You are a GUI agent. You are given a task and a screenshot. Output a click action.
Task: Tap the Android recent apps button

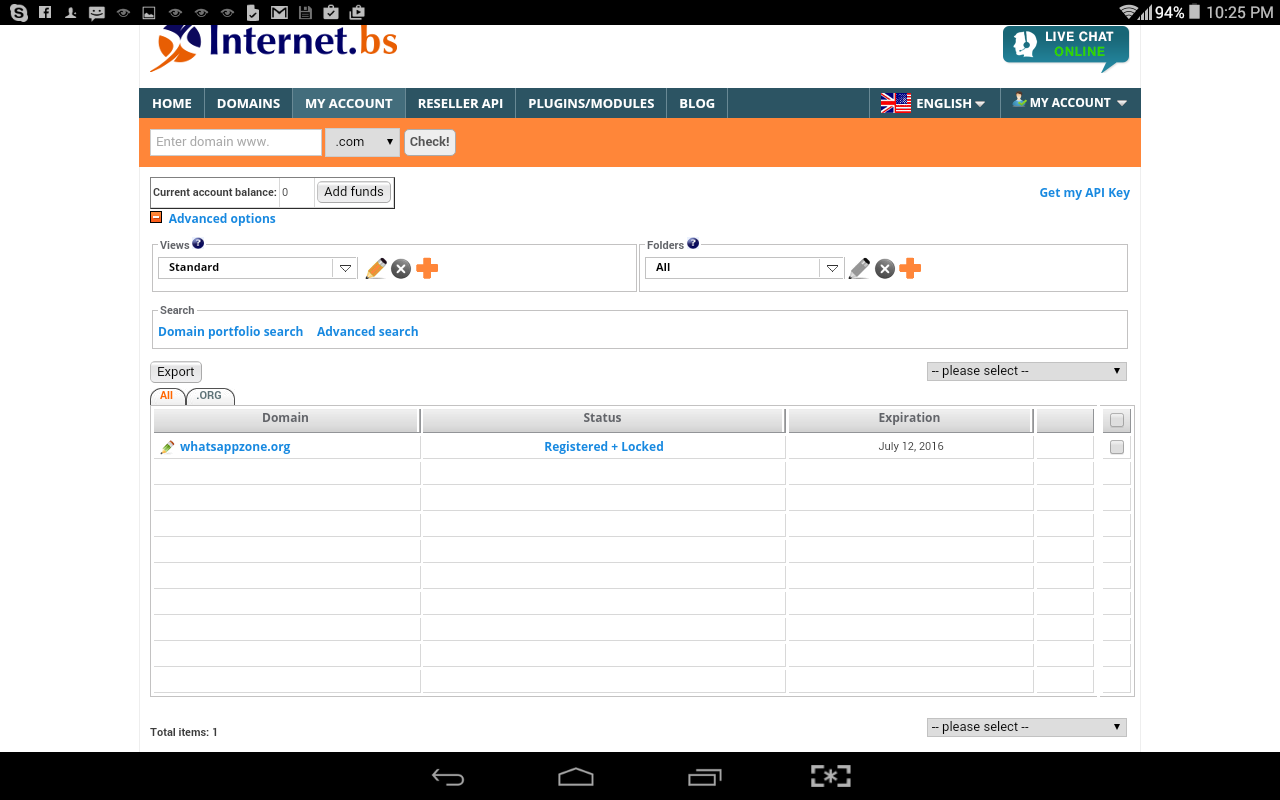coord(704,777)
